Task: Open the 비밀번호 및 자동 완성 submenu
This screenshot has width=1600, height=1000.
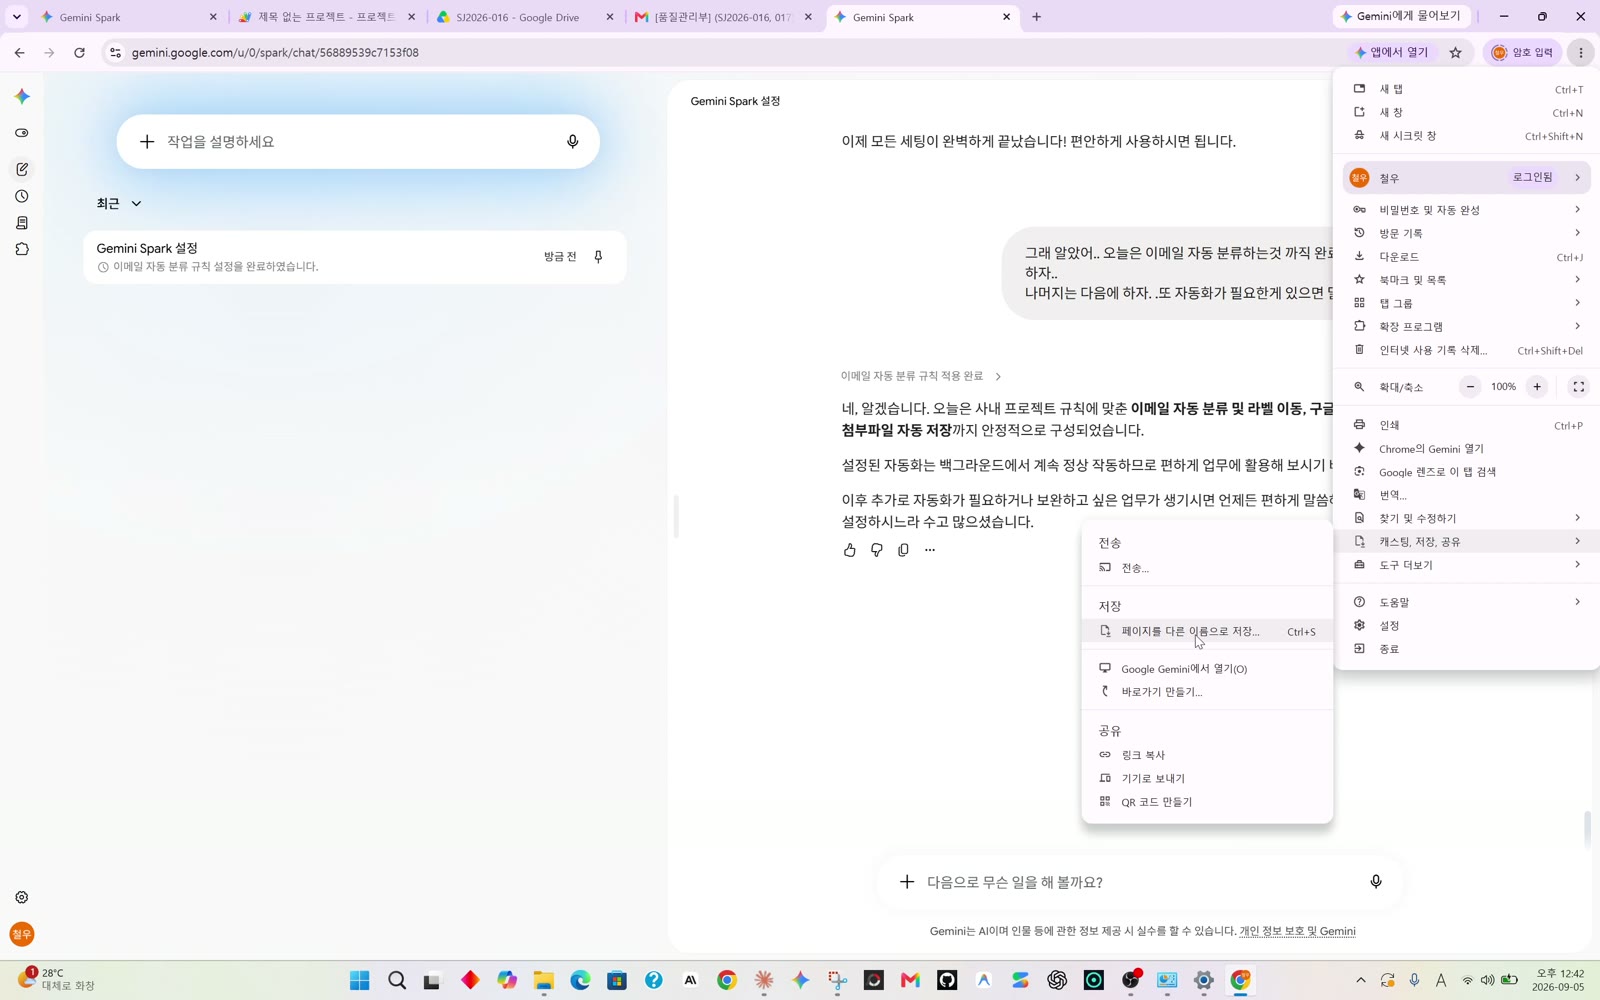Action: 1466,210
